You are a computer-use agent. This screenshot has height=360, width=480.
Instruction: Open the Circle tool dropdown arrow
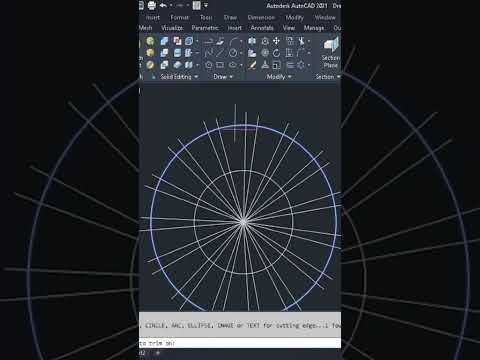coord(241,53)
